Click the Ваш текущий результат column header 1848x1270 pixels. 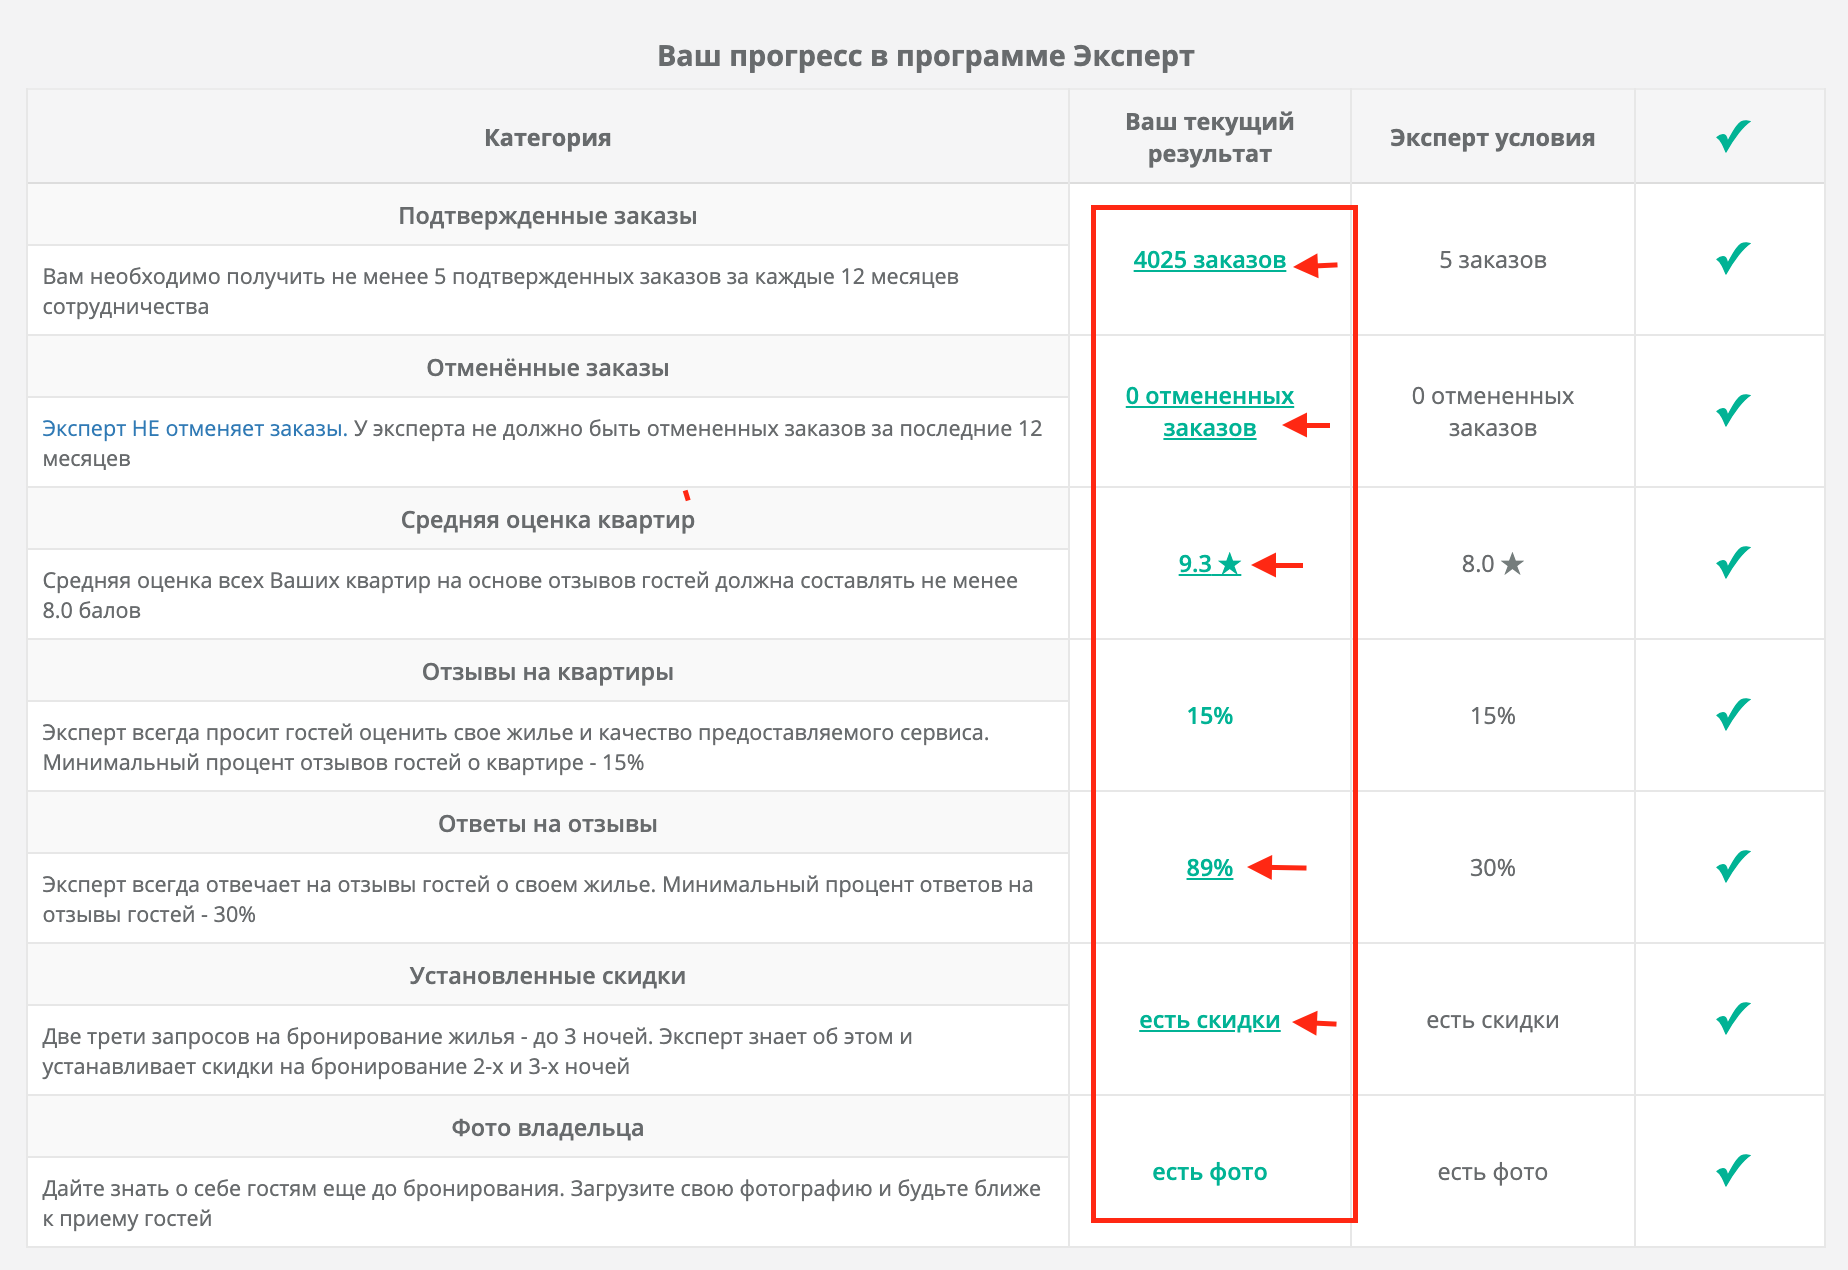pyautogui.click(x=1209, y=138)
